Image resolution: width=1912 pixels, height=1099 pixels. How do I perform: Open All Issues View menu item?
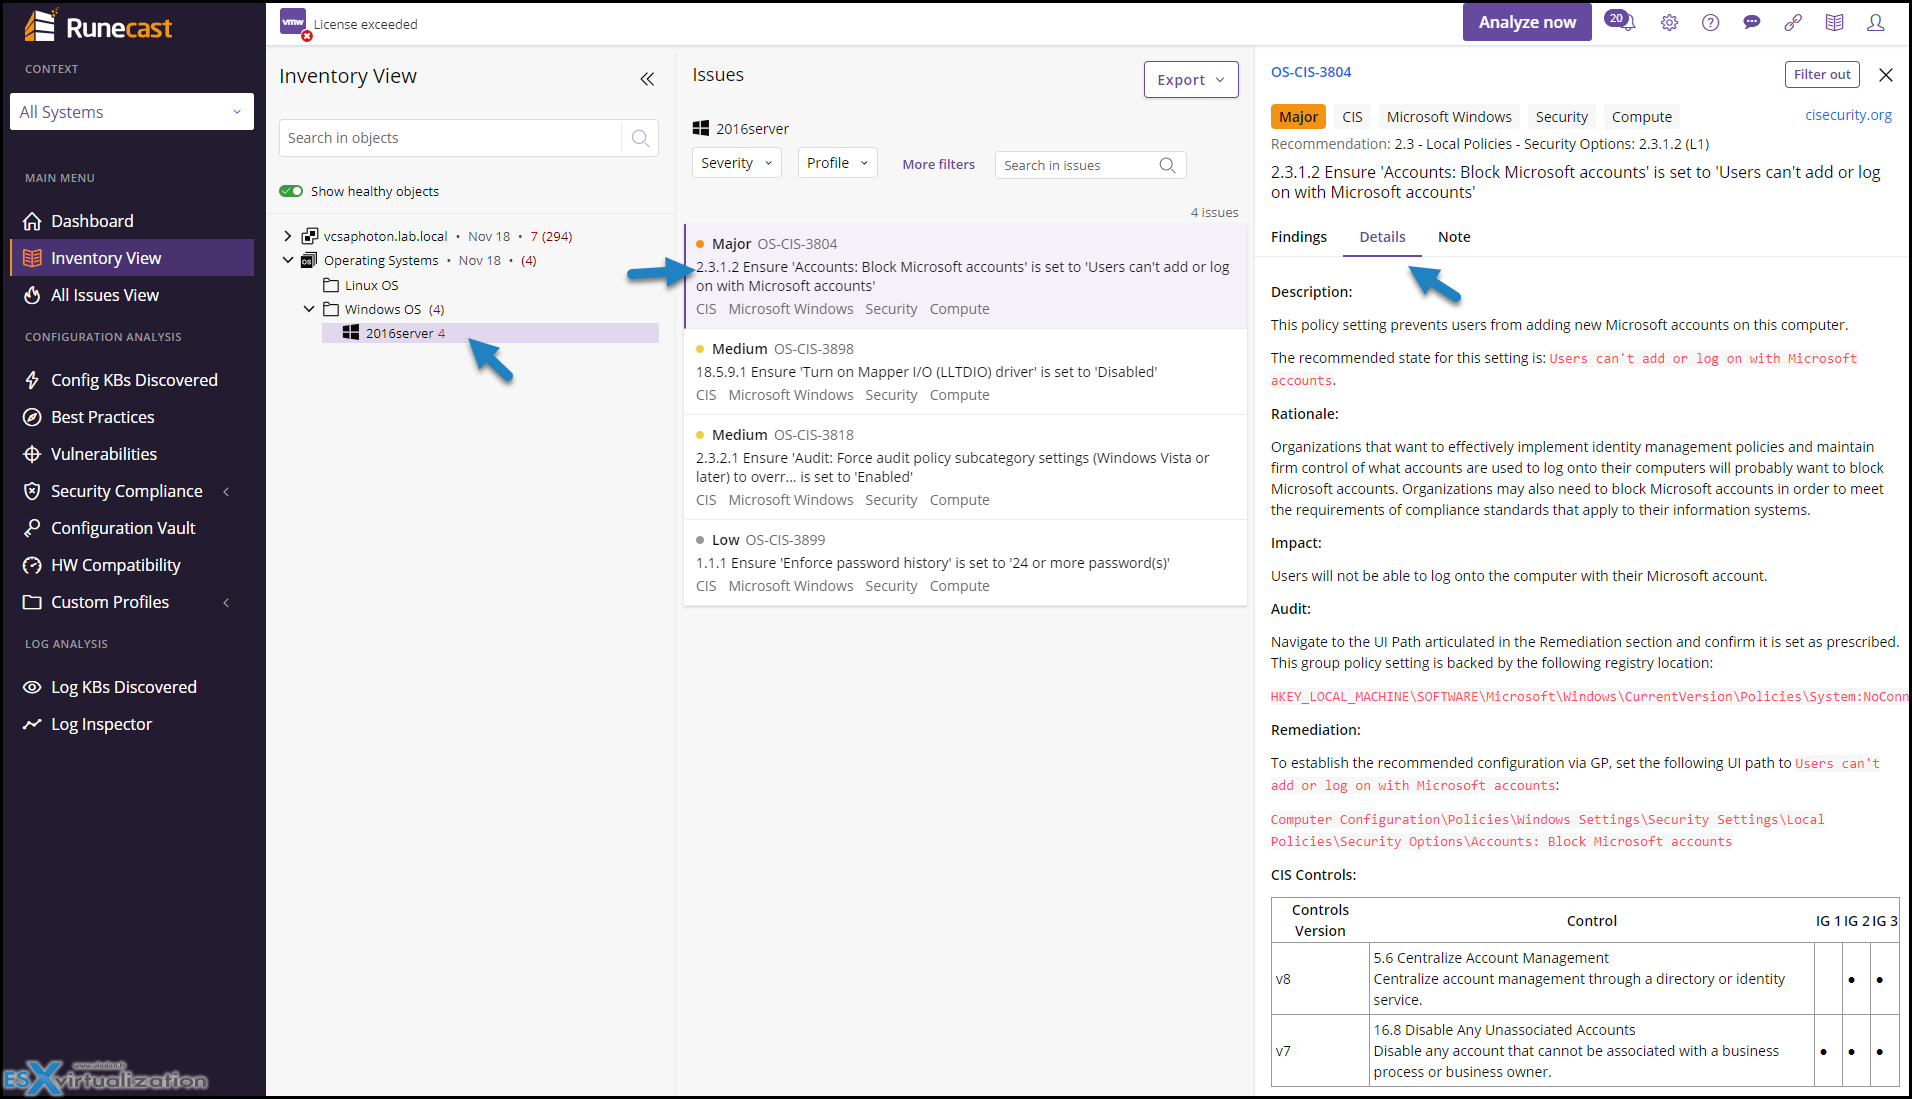132,295
